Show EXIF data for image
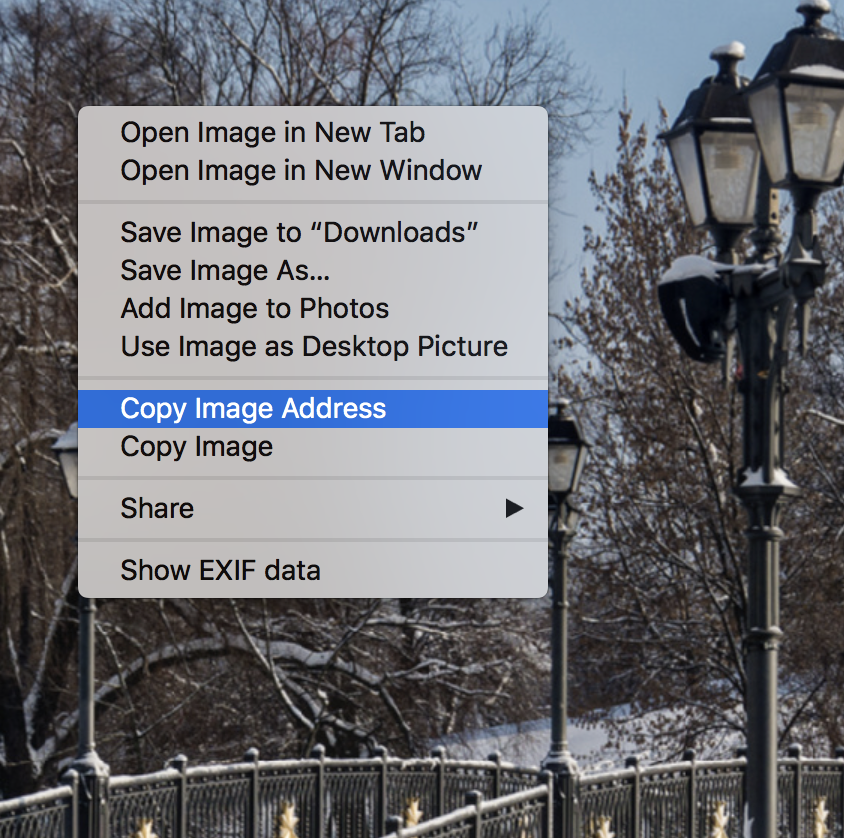This screenshot has width=844, height=838. click(x=313, y=571)
